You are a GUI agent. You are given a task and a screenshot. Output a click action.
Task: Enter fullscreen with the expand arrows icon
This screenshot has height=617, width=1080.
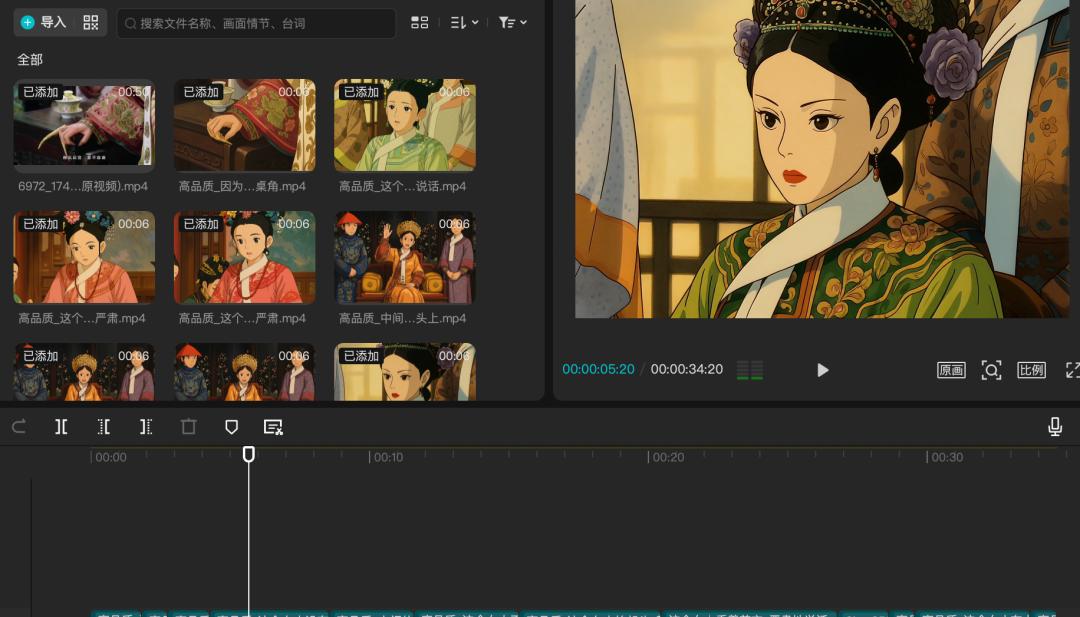click(1072, 370)
